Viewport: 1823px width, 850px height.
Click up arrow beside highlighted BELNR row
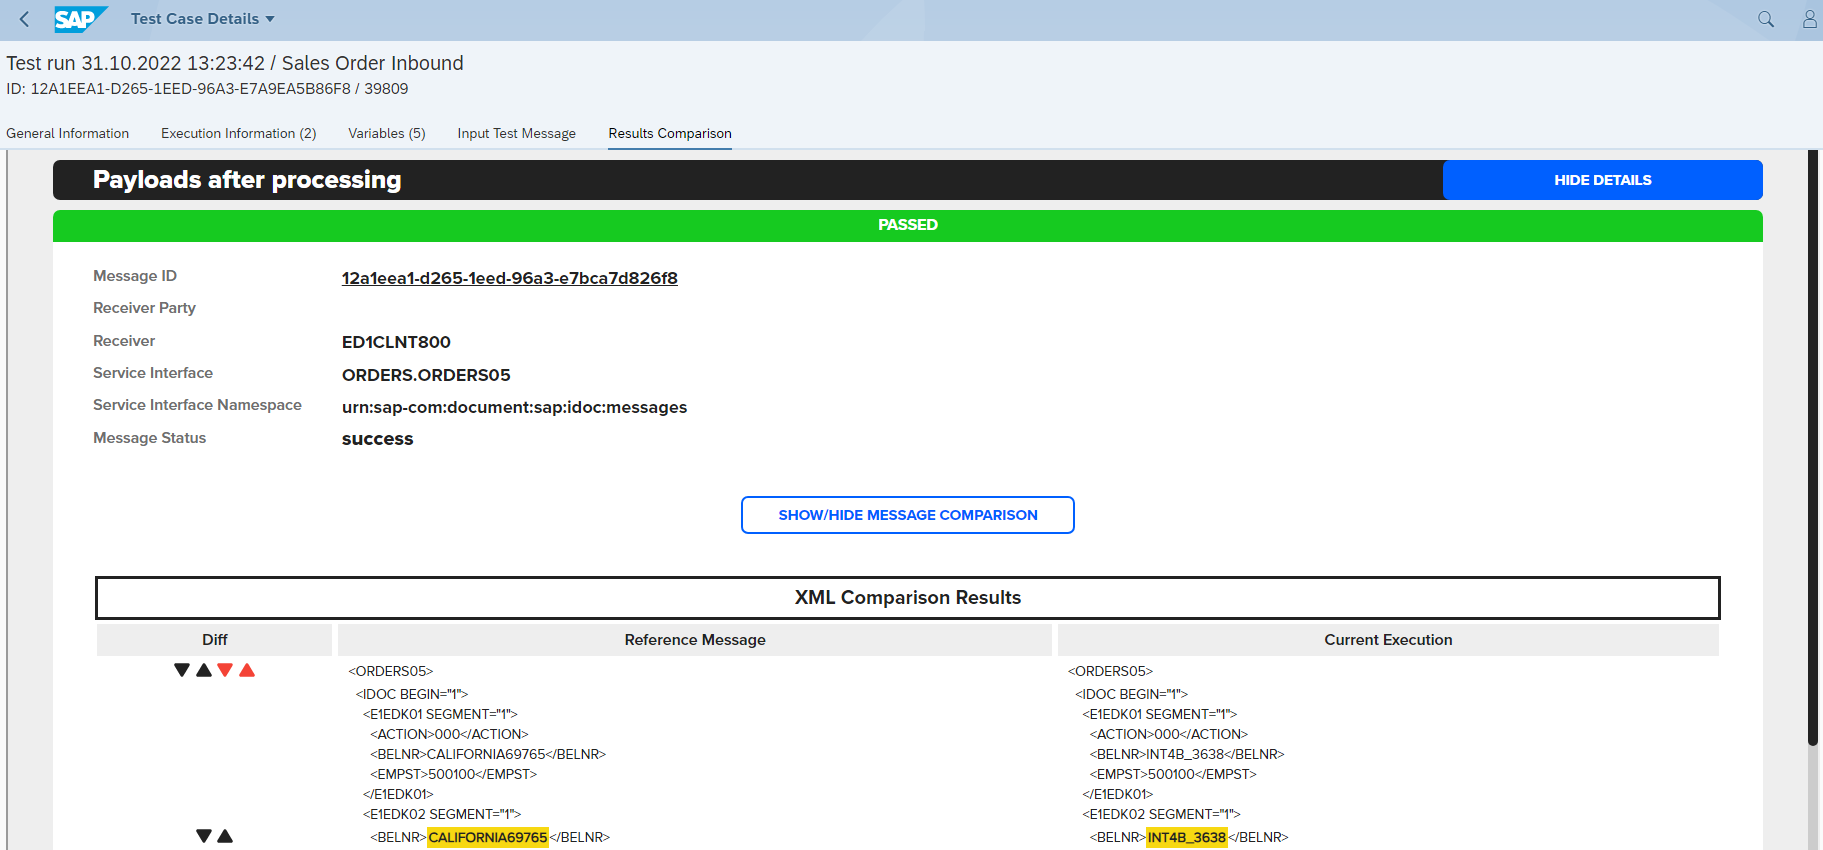pyautogui.click(x=225, y=836)
